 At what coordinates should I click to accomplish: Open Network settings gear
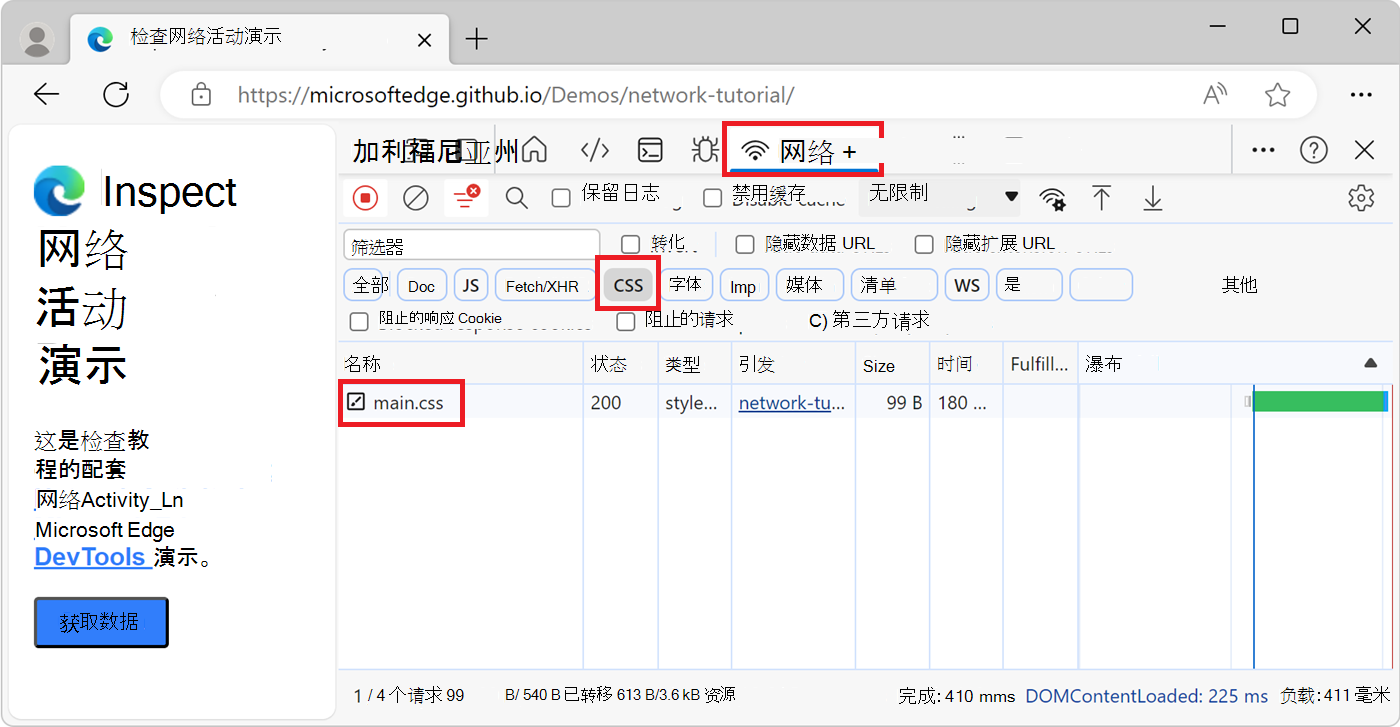pos(1361,198)
